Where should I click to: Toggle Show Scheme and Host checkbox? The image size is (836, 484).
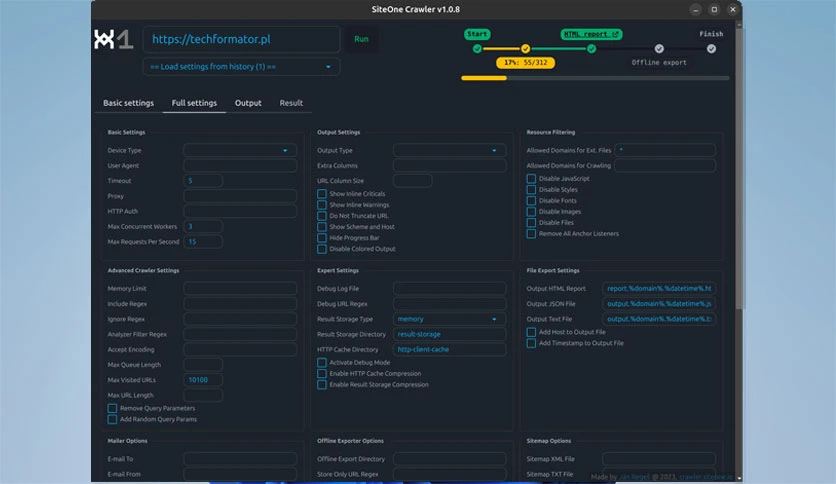[x=321, y=227]
